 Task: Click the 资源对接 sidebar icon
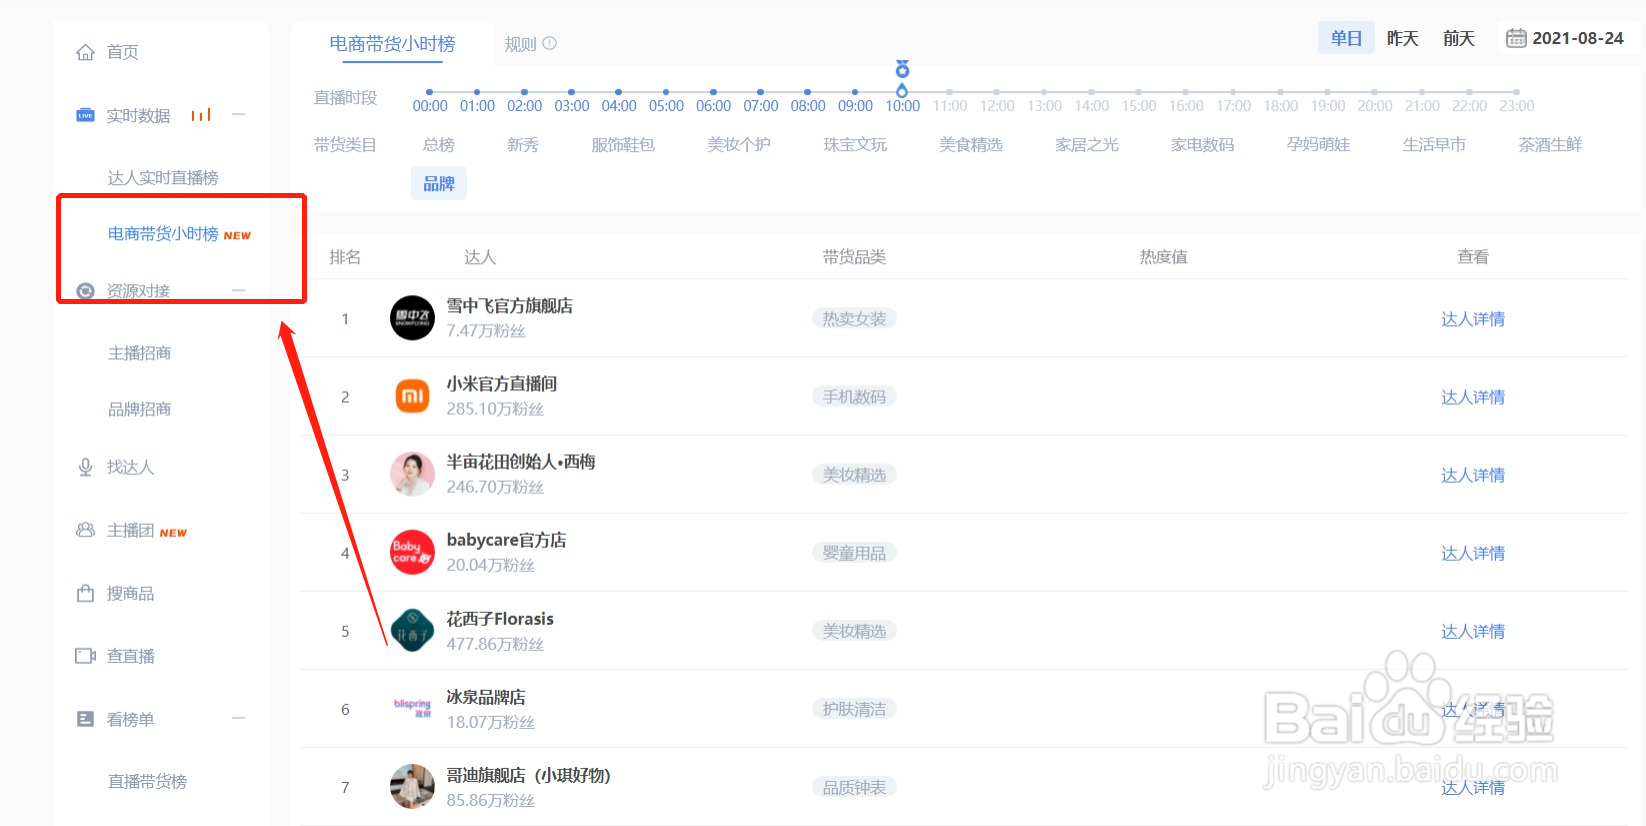[x=86, y=291]
